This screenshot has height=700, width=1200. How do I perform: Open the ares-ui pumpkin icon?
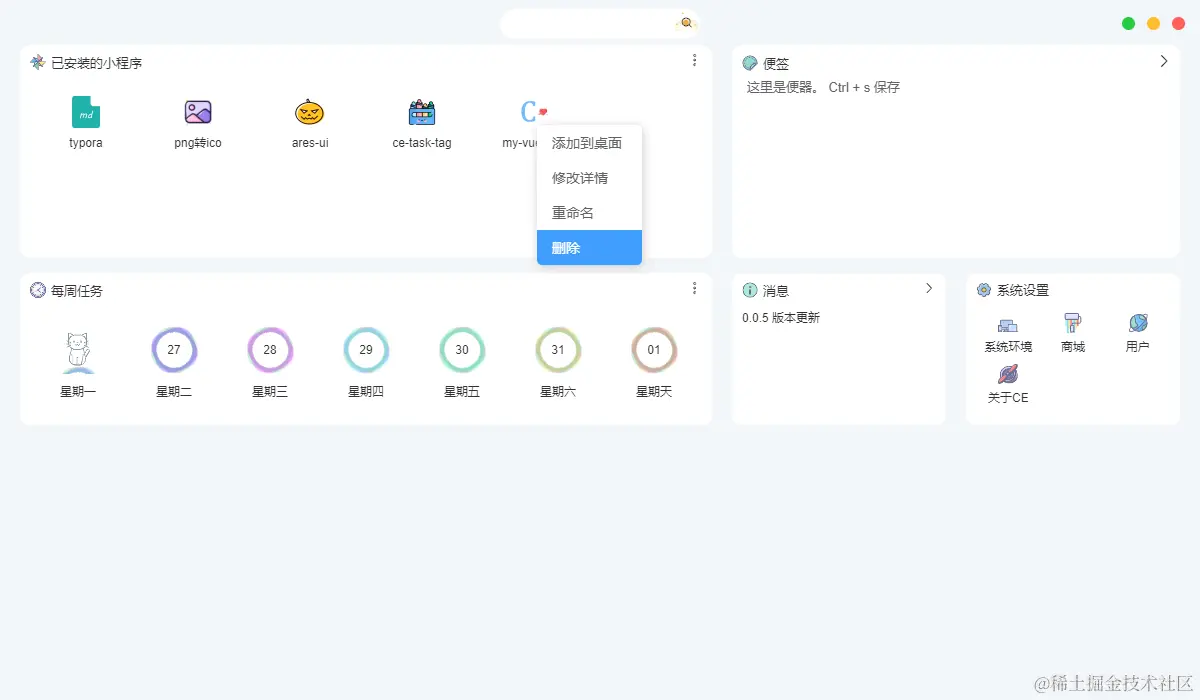tap(310, 112)
